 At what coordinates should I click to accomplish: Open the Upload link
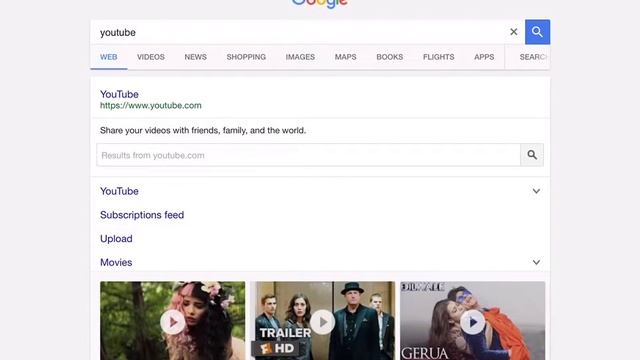click(x=116, y=239)
